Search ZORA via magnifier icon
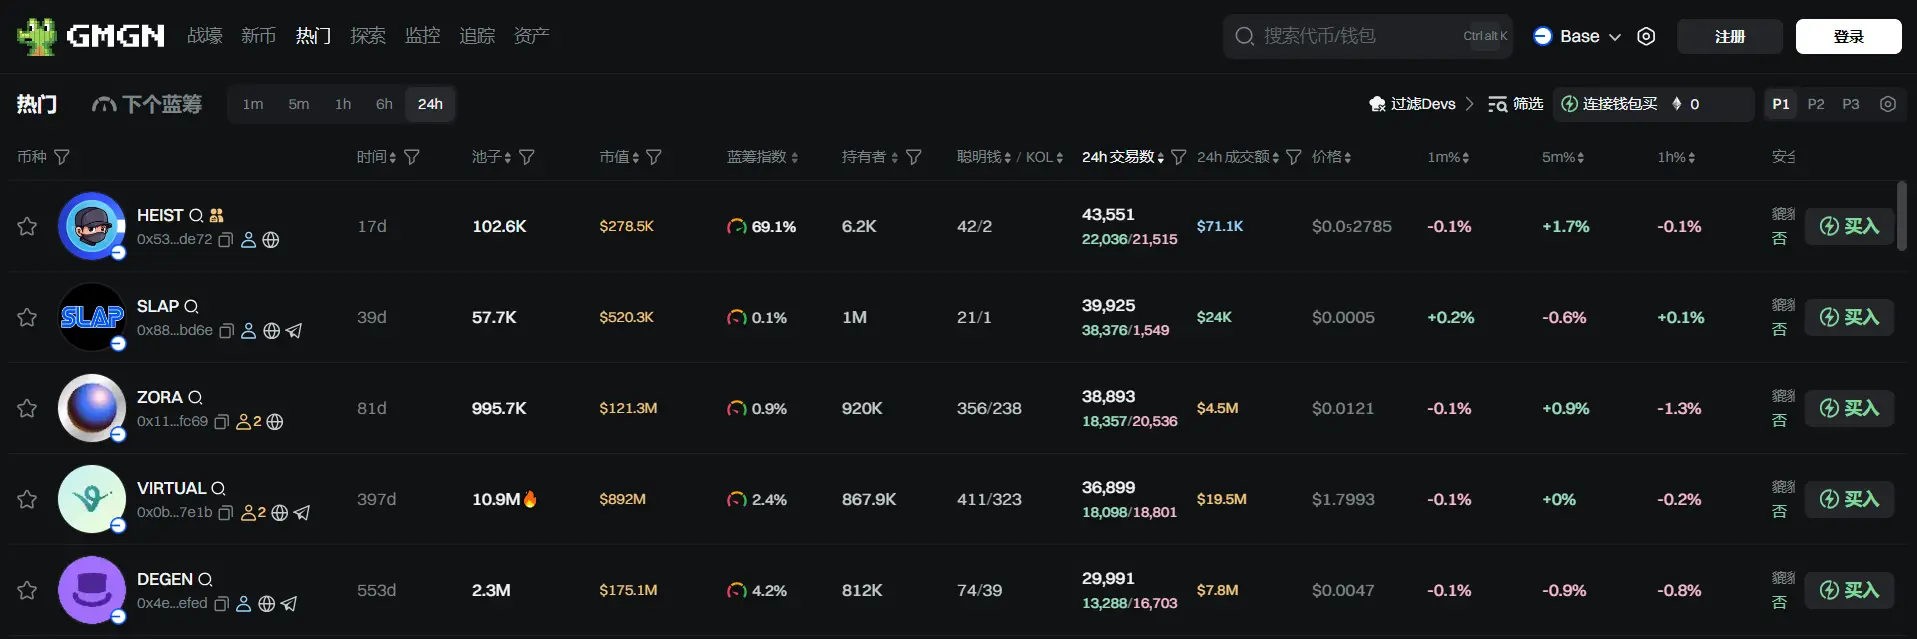This screenshot has height=639, width=1917. click(195, 397)
